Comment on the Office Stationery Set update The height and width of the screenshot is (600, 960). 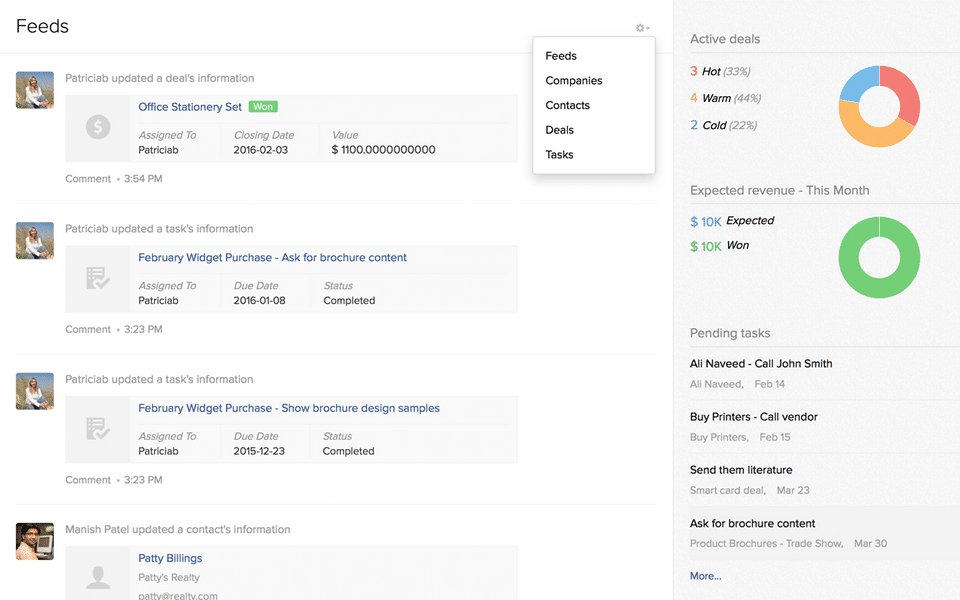(x=88, y=179)
